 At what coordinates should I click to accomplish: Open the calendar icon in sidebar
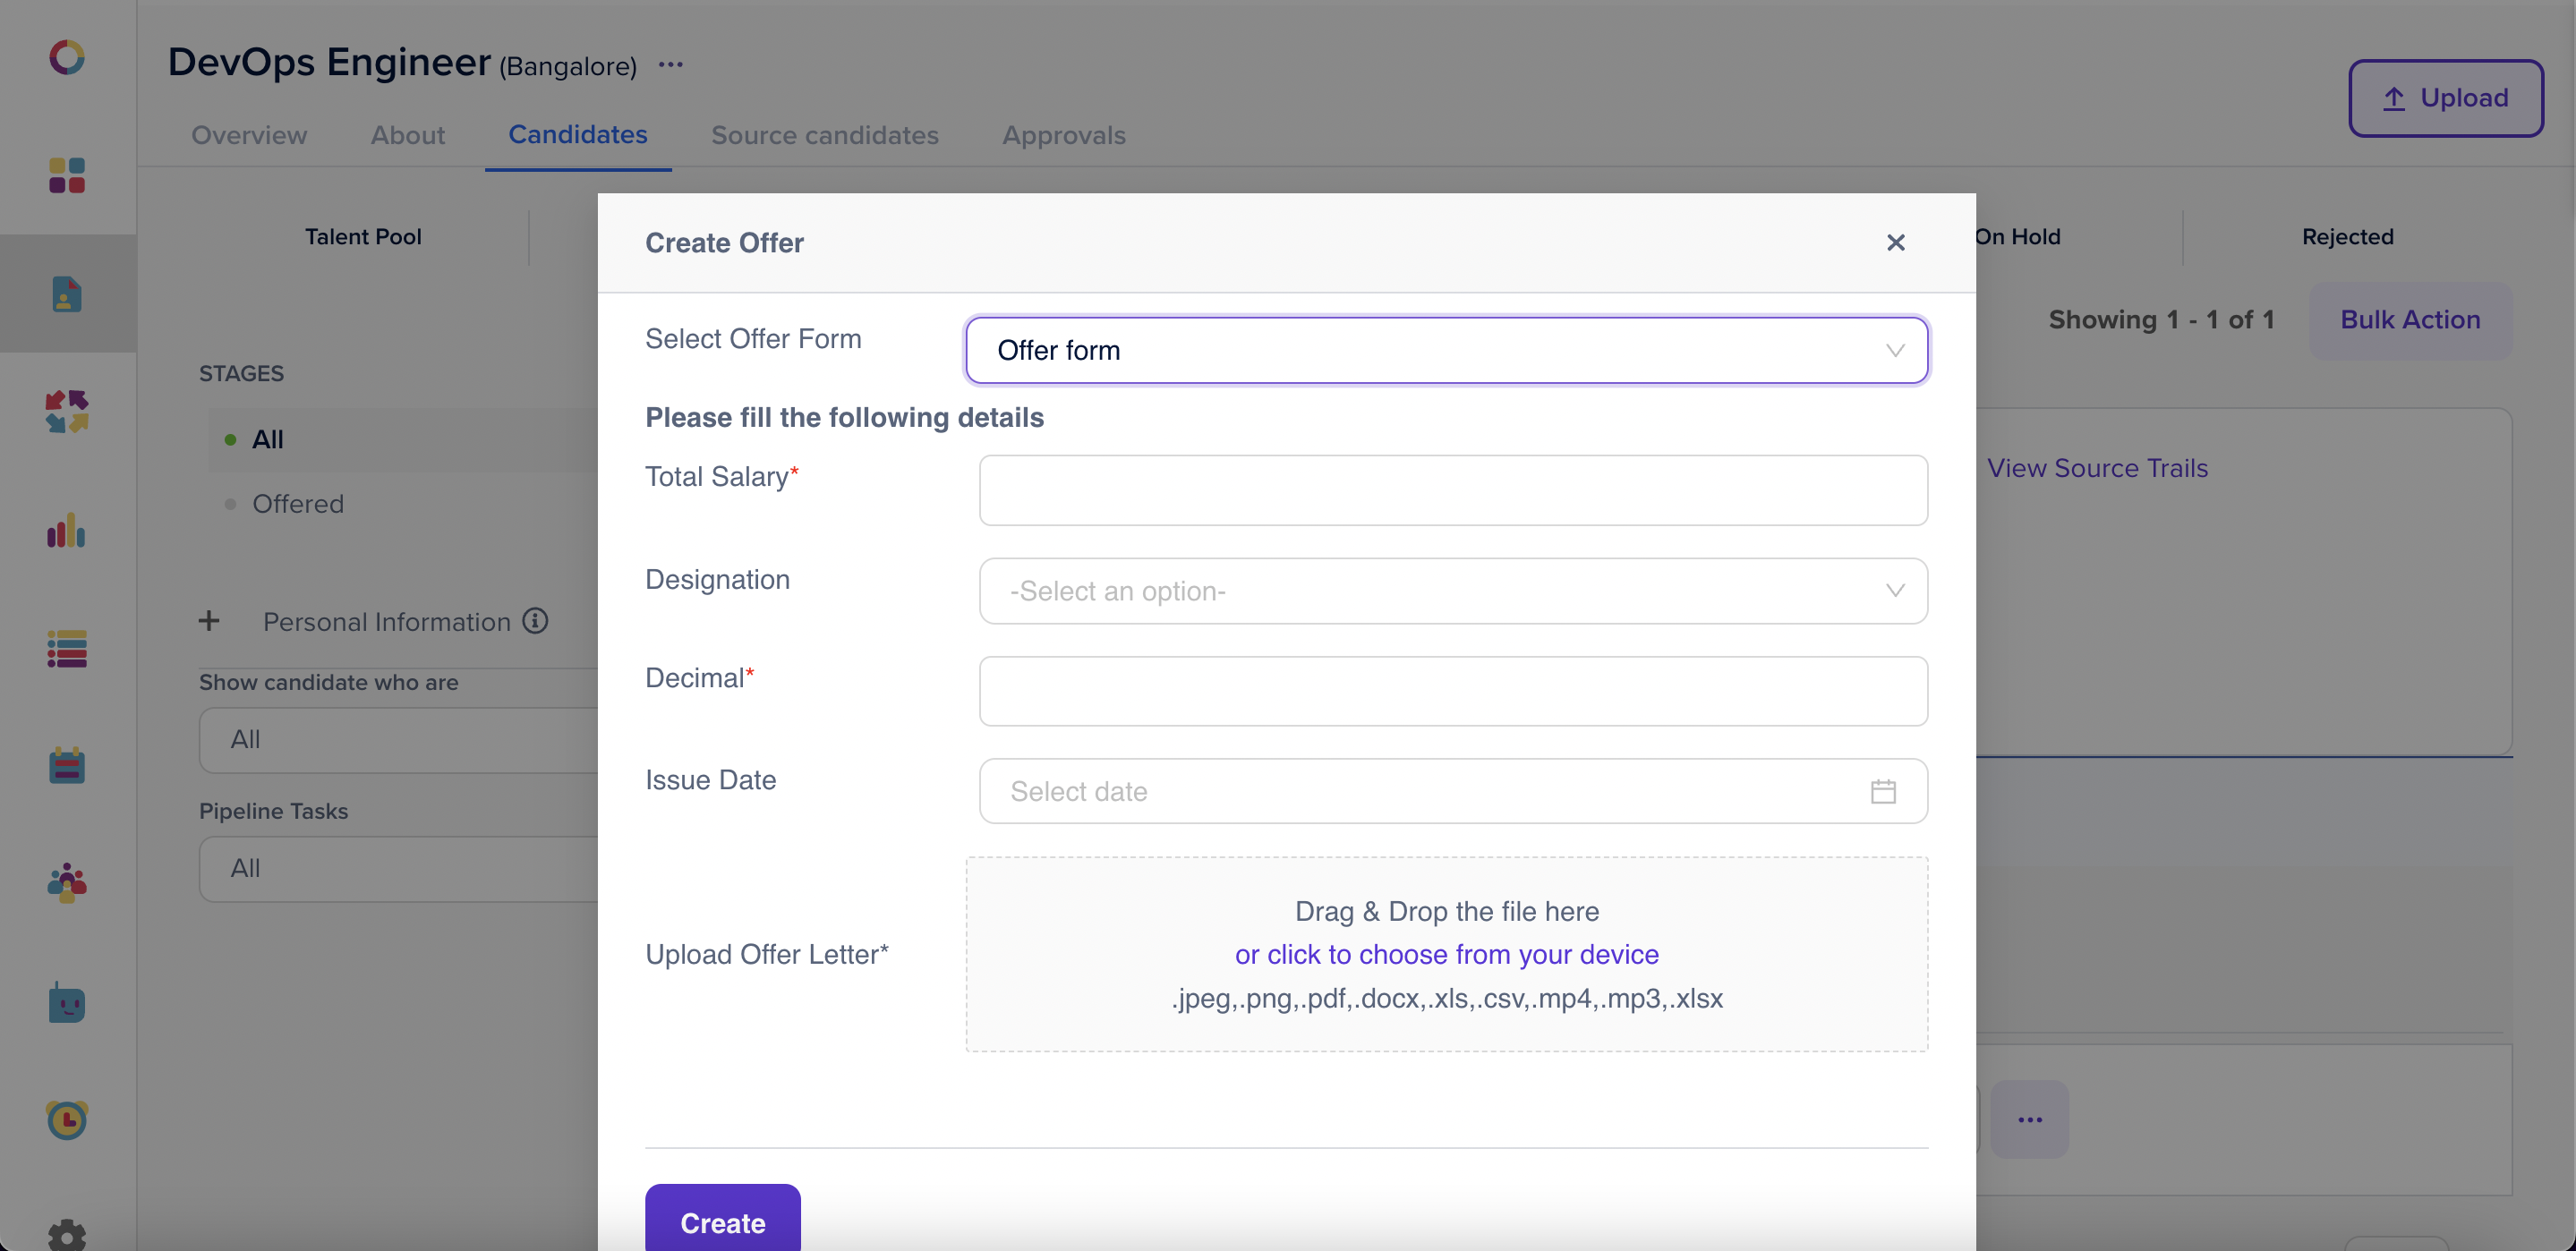click(x=67, y=766)
